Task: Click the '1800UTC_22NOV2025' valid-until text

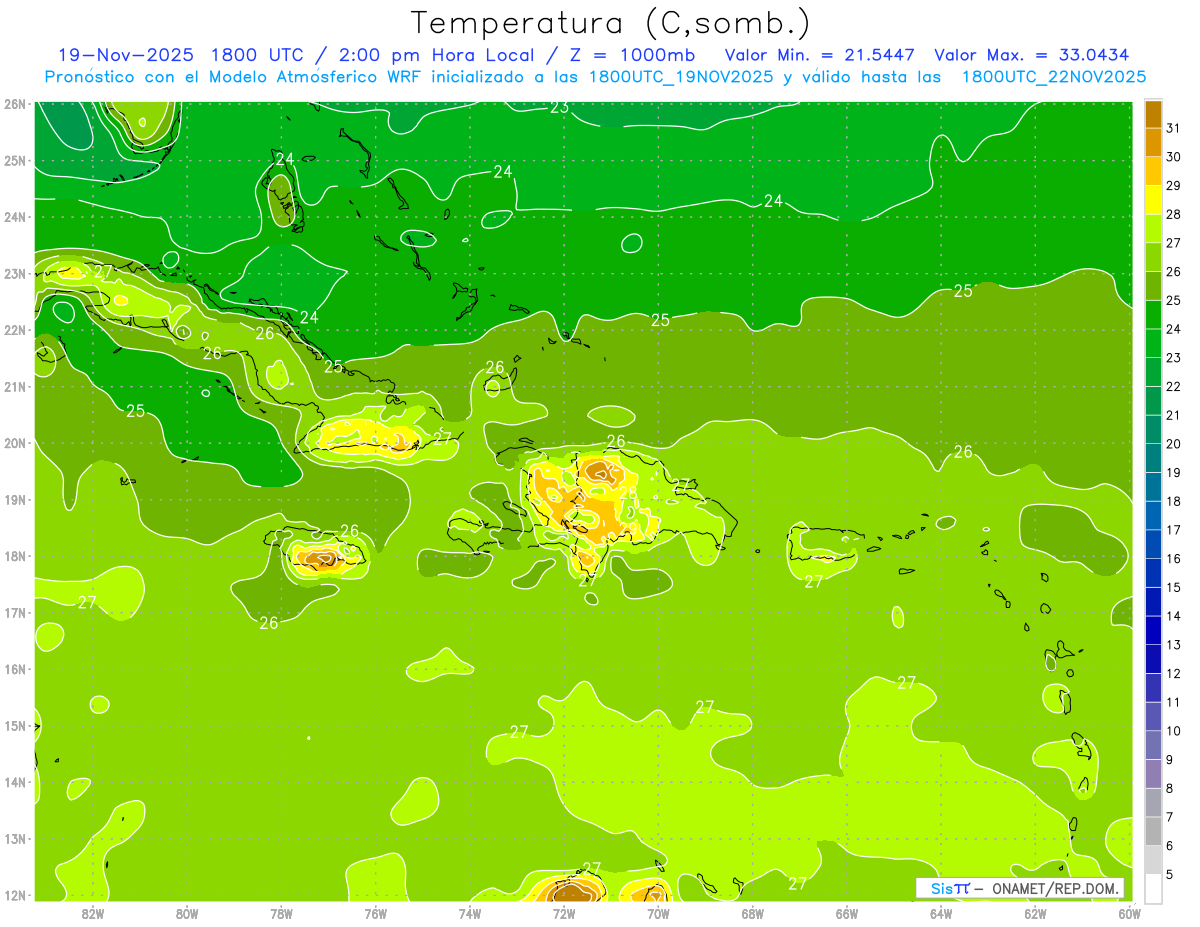Action: pos(1054,77)
